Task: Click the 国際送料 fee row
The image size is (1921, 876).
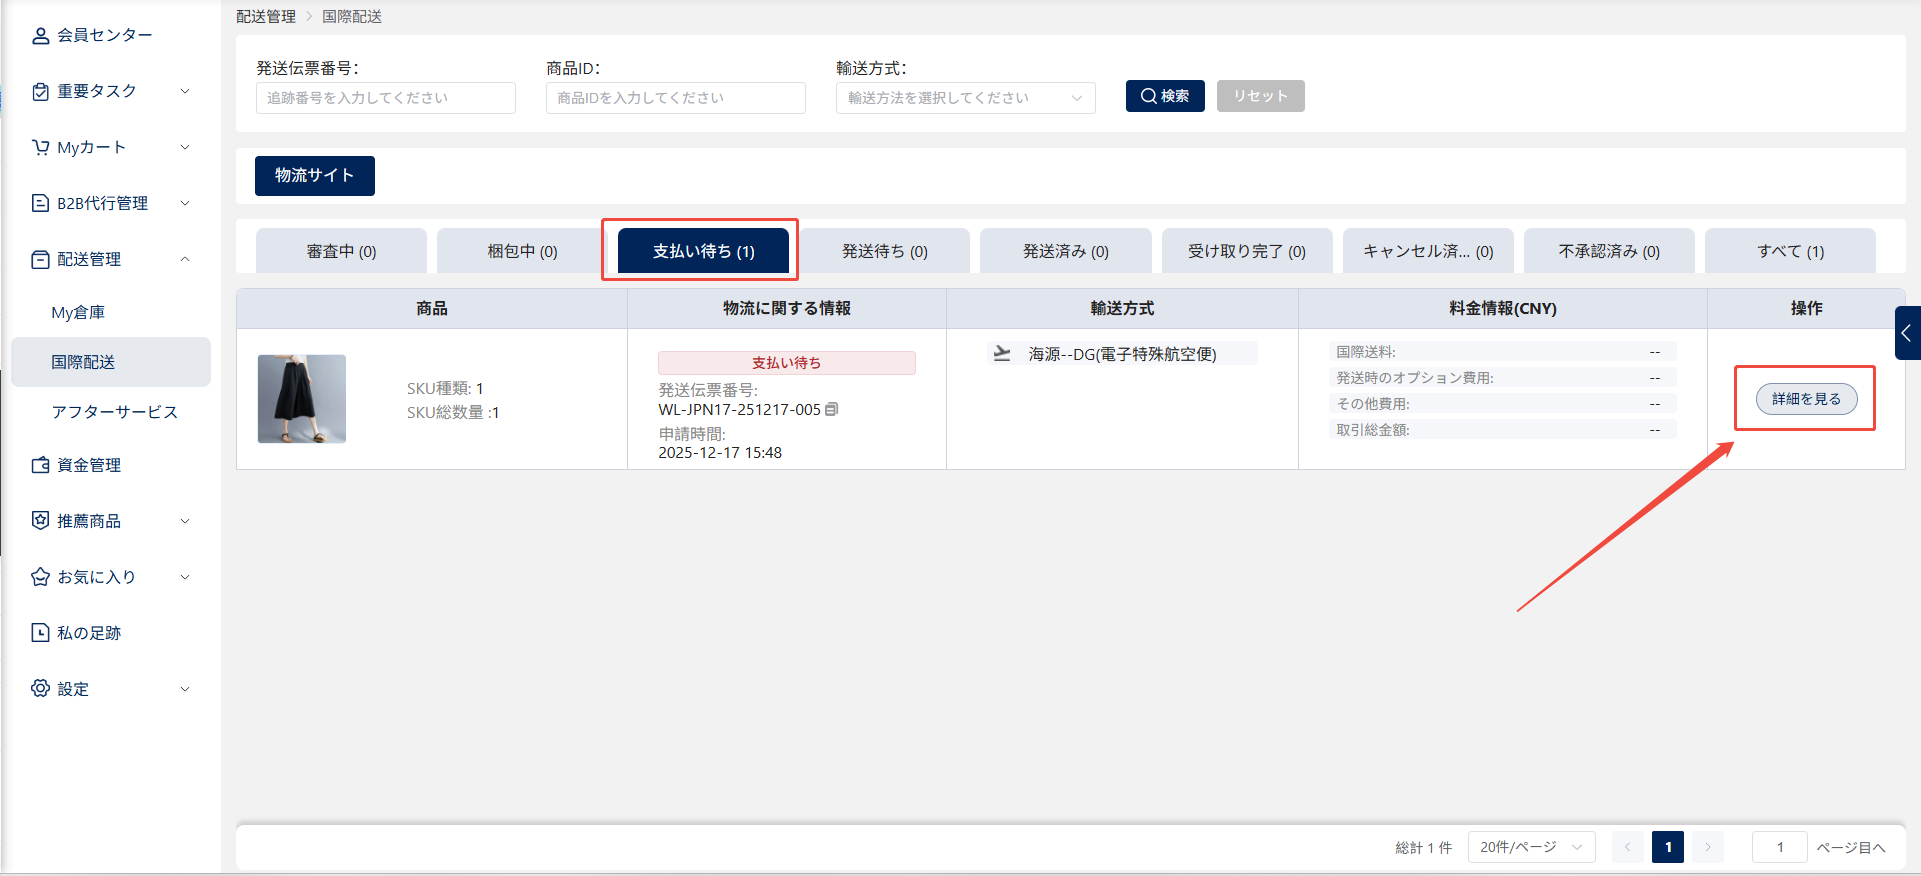Action: [1502, 352]
